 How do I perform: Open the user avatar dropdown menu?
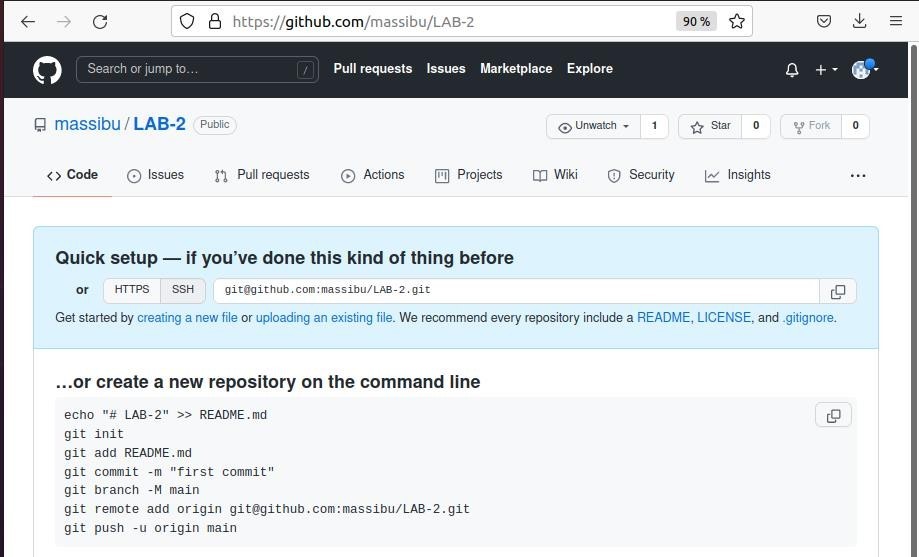(x=865, y=69)
